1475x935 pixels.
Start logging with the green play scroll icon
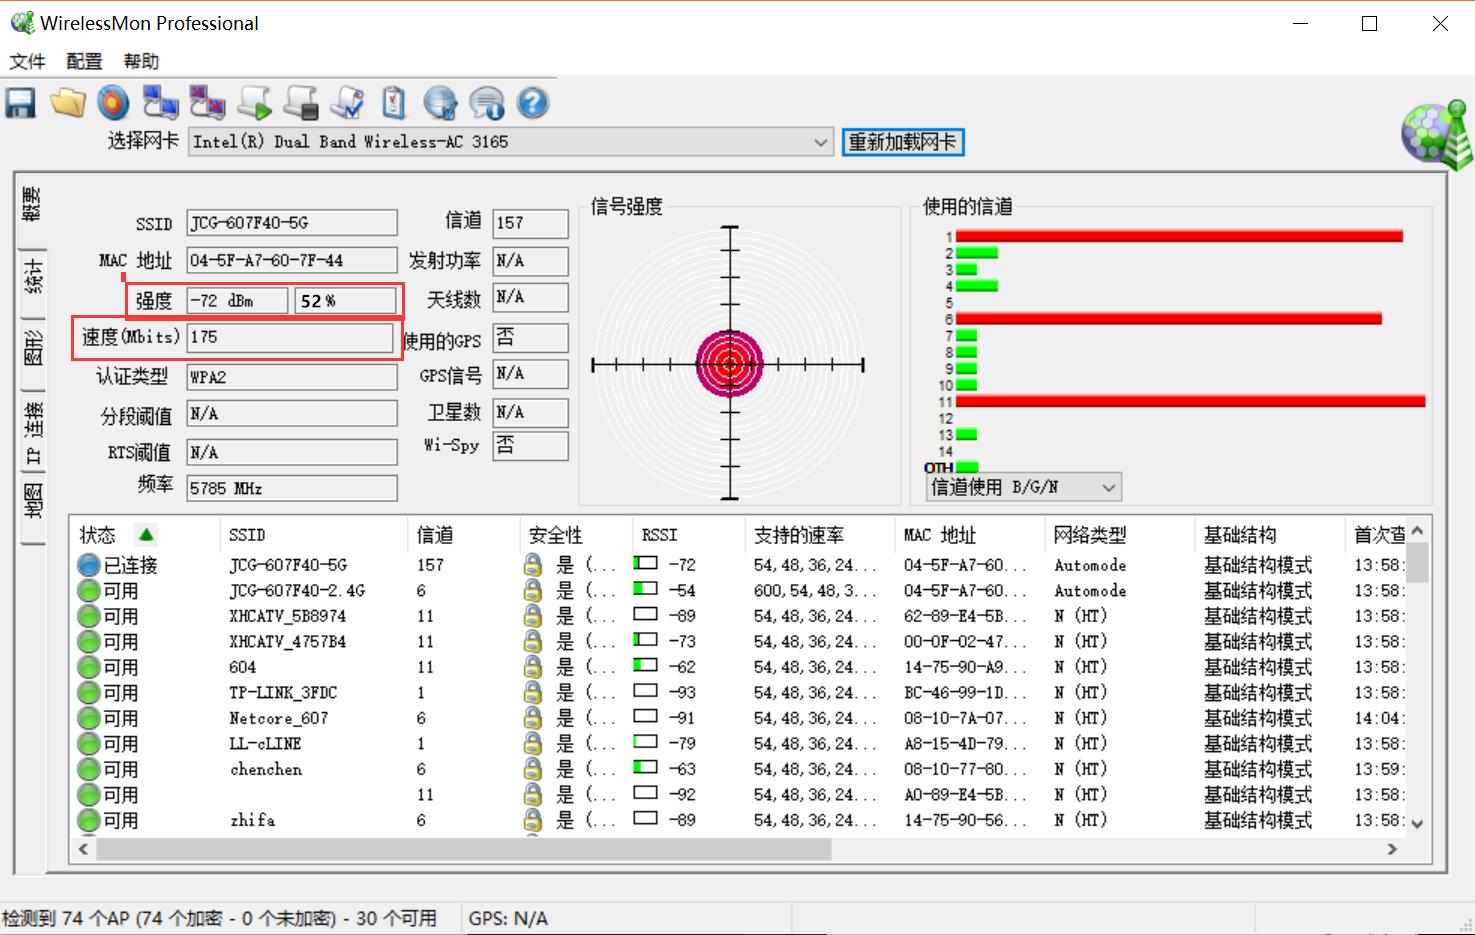click(254, 103)
